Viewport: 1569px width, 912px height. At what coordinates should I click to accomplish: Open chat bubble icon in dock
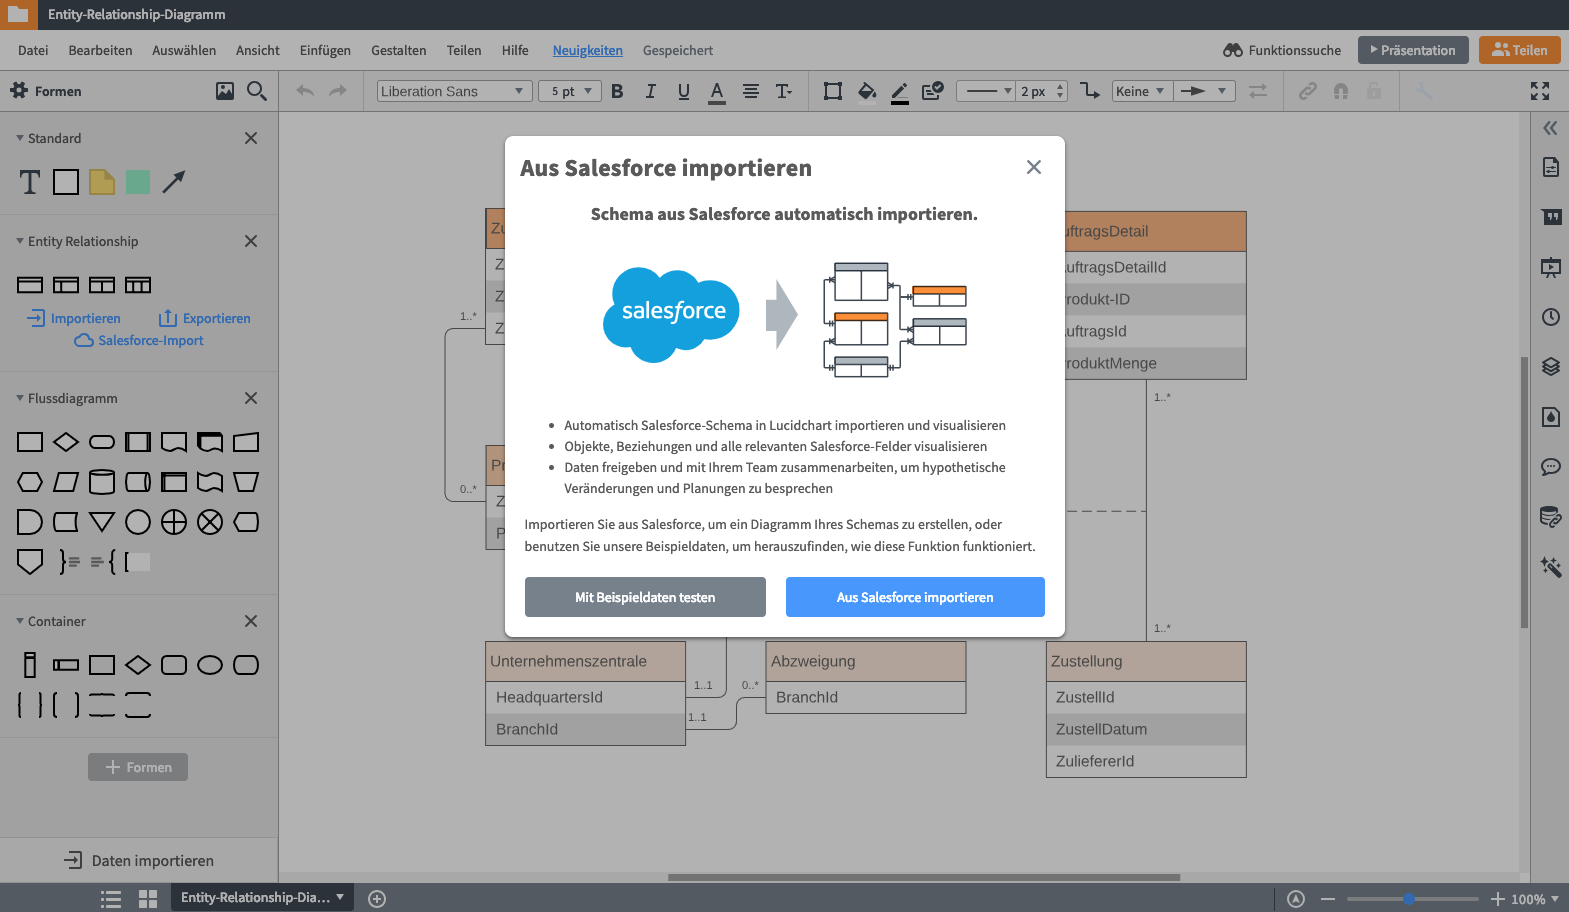(x=1551, y=467)
